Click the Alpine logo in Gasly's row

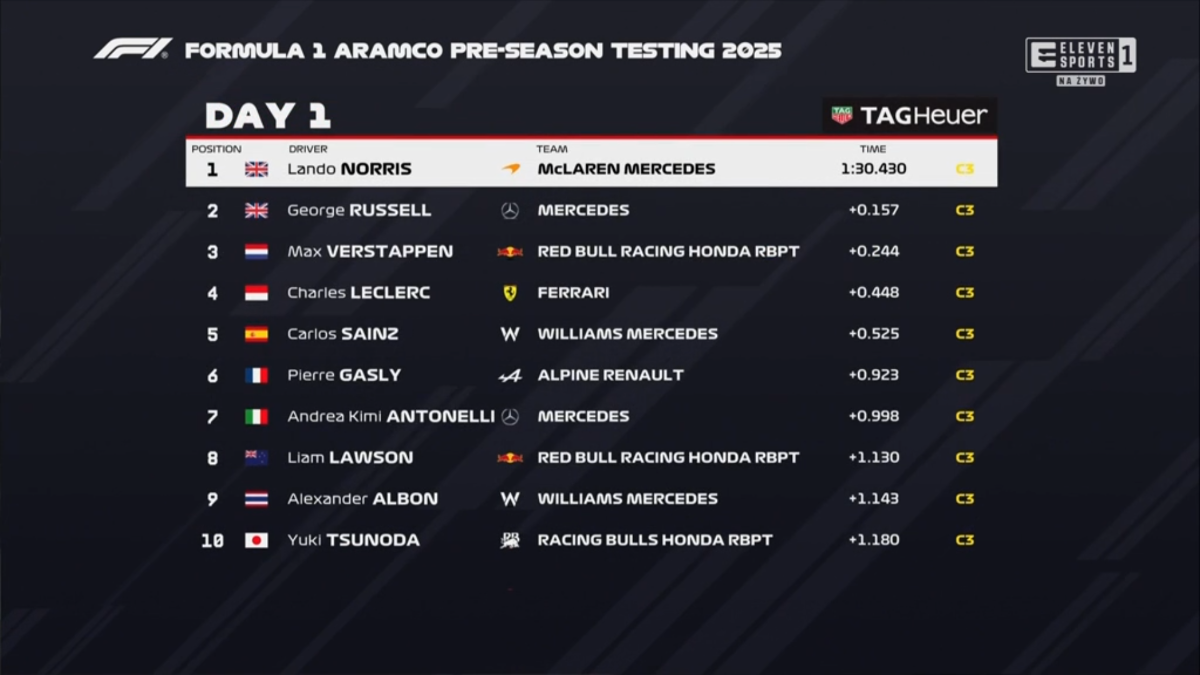510,375
